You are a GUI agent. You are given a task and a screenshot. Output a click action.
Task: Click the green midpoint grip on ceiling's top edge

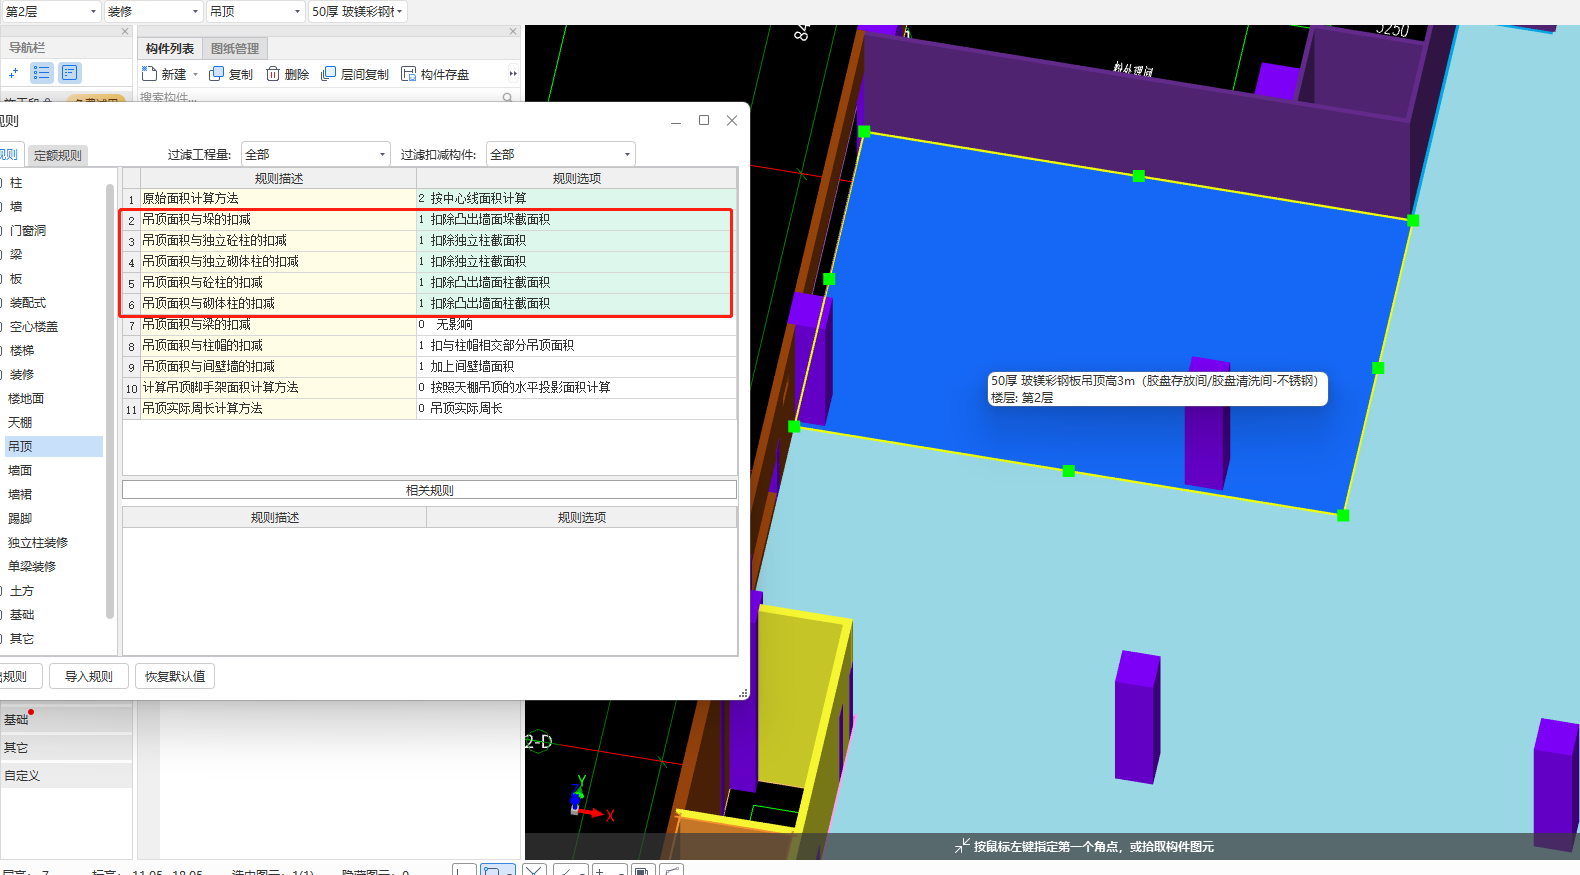pyautogui.click(x=1138, y=175)
